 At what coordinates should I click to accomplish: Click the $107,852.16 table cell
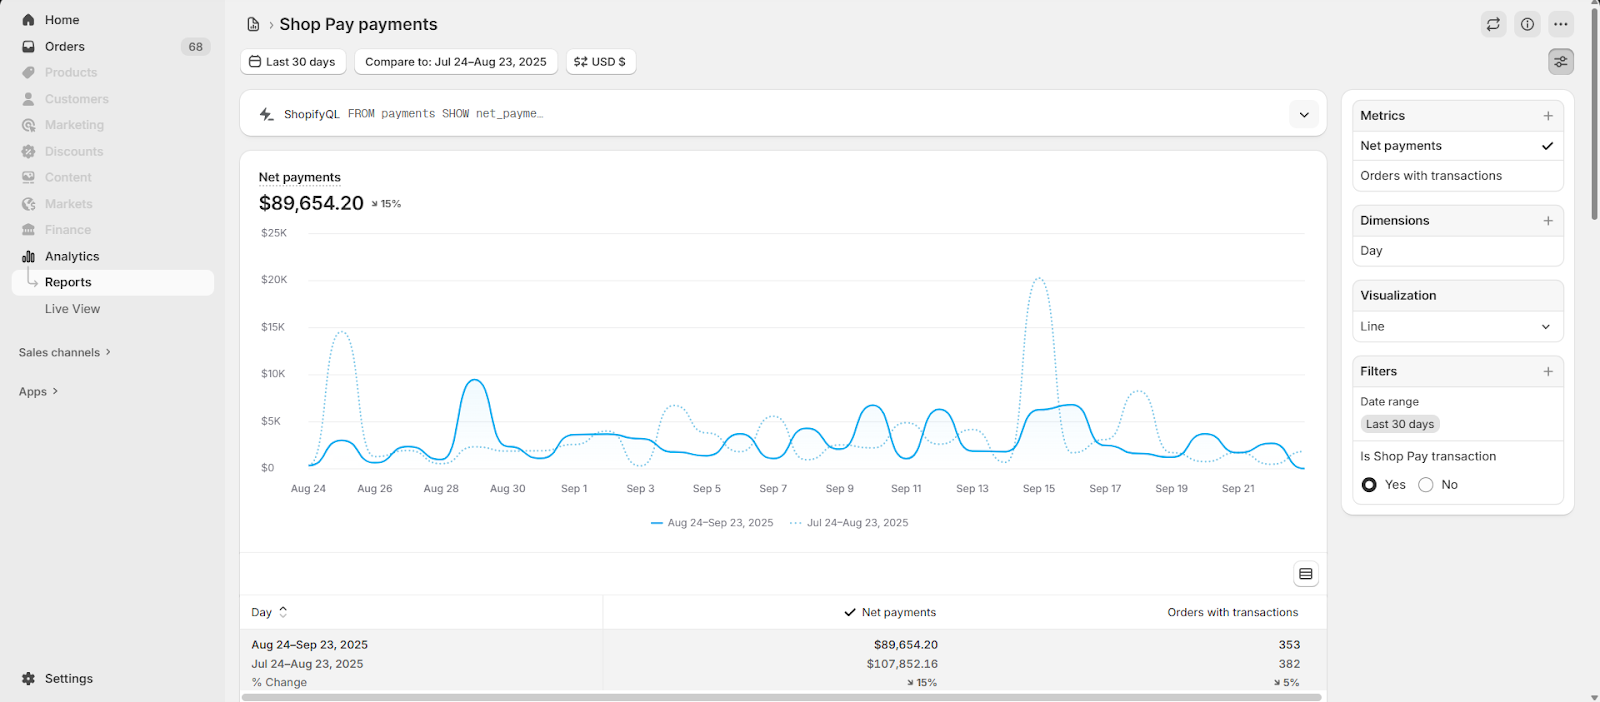tap(902, 664)
